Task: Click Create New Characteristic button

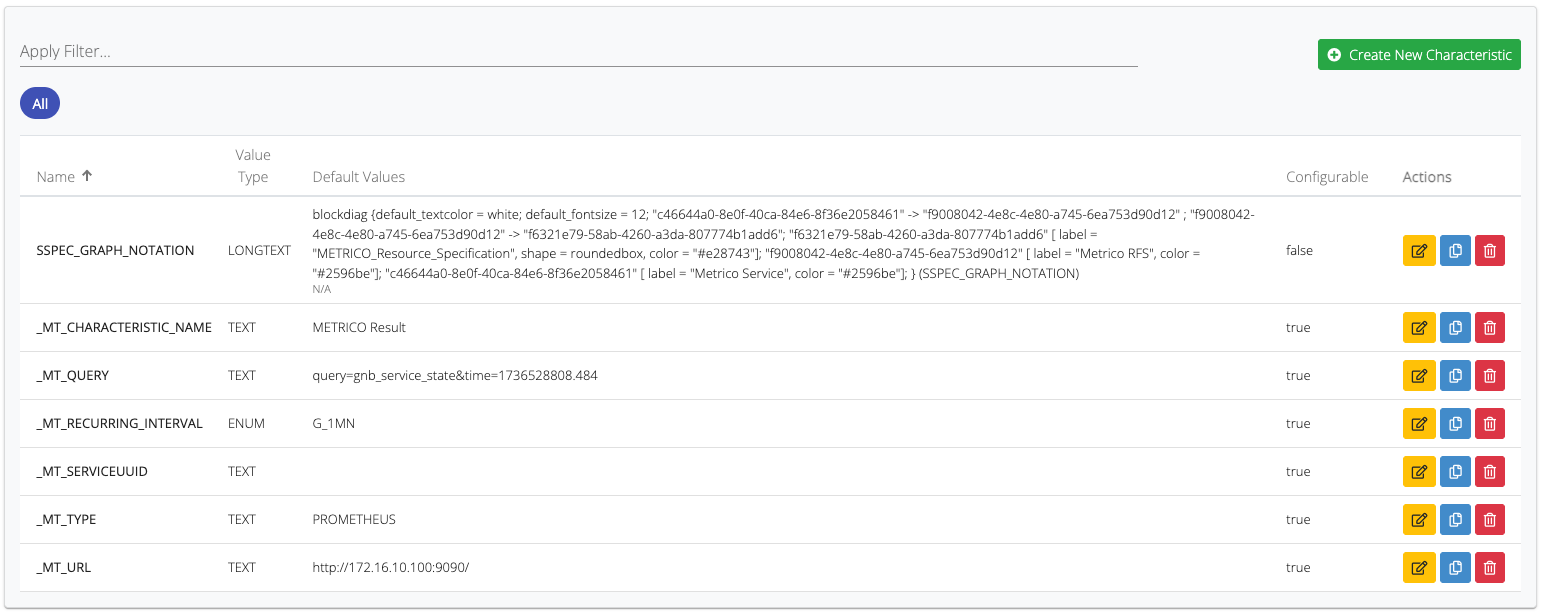Action: (1419, 55)
